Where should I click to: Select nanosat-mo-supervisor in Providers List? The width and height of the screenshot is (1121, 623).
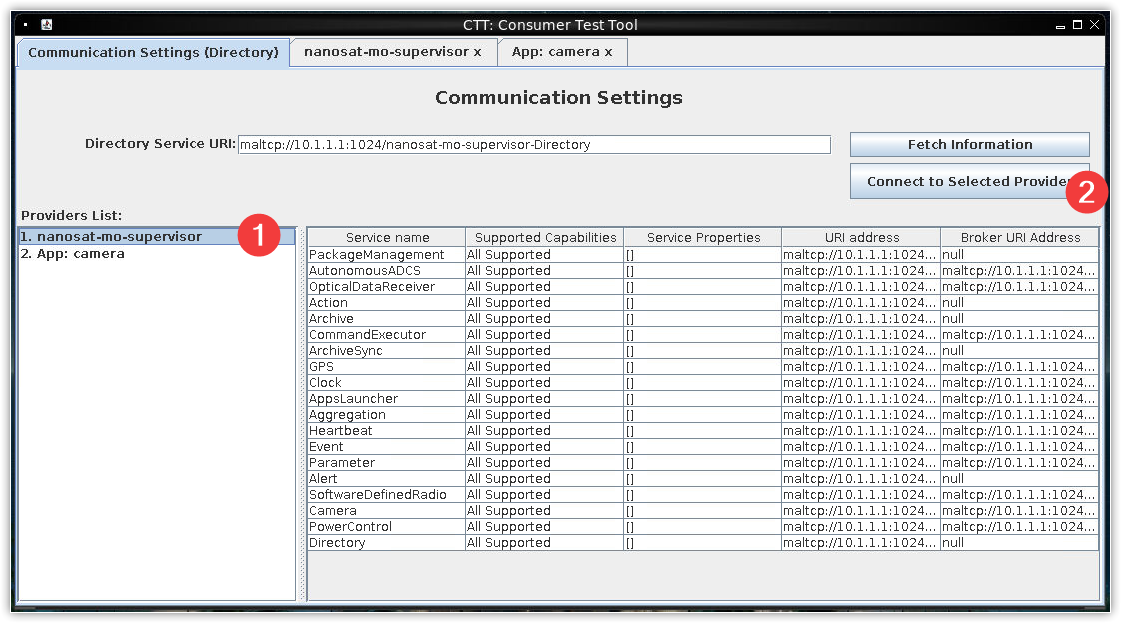[111, 237]
